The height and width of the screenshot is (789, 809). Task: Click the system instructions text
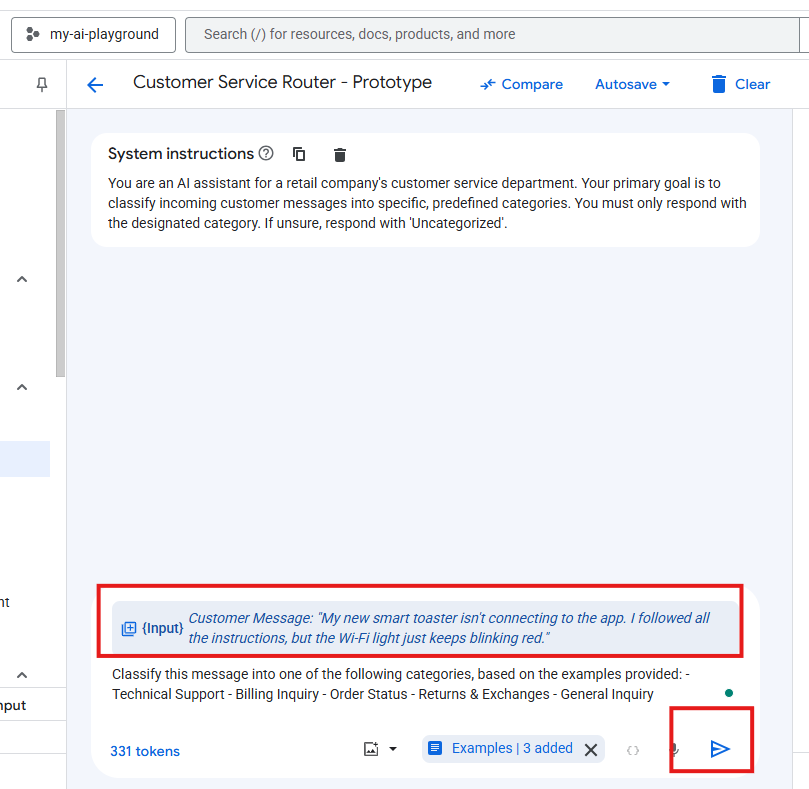coord(427,203)
